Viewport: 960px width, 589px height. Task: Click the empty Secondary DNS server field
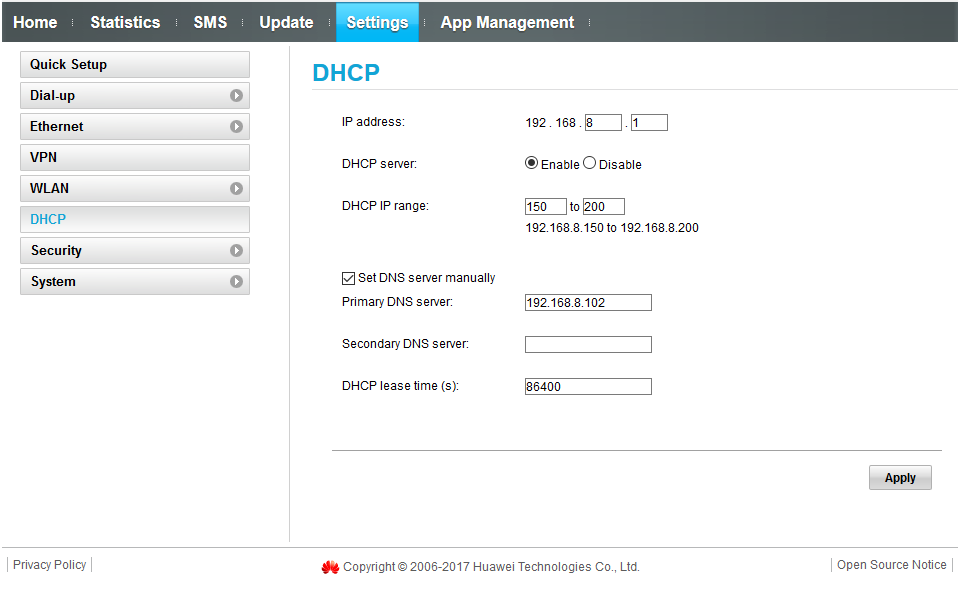588,345
